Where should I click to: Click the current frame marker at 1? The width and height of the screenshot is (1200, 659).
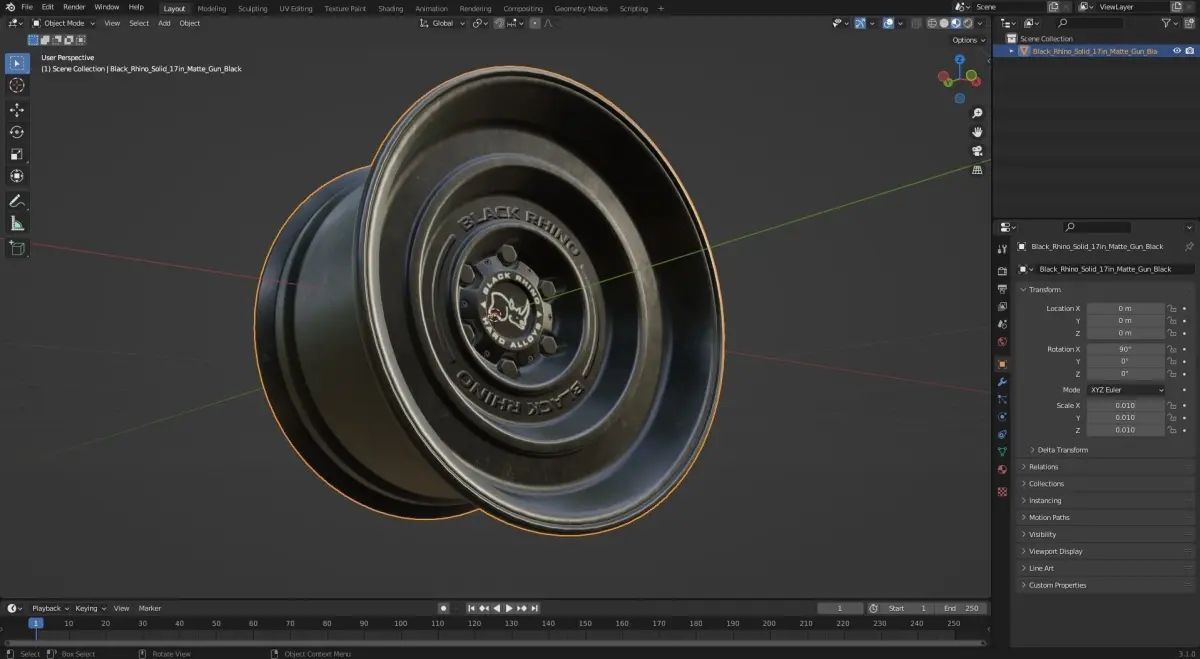36,623
